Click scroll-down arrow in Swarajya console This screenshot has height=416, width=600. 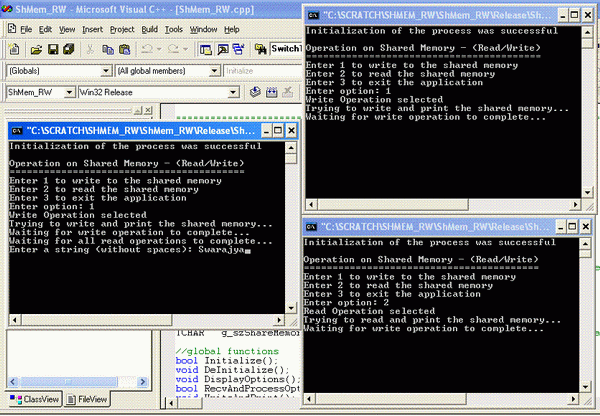pyautogui.click(x=291, y=308)
